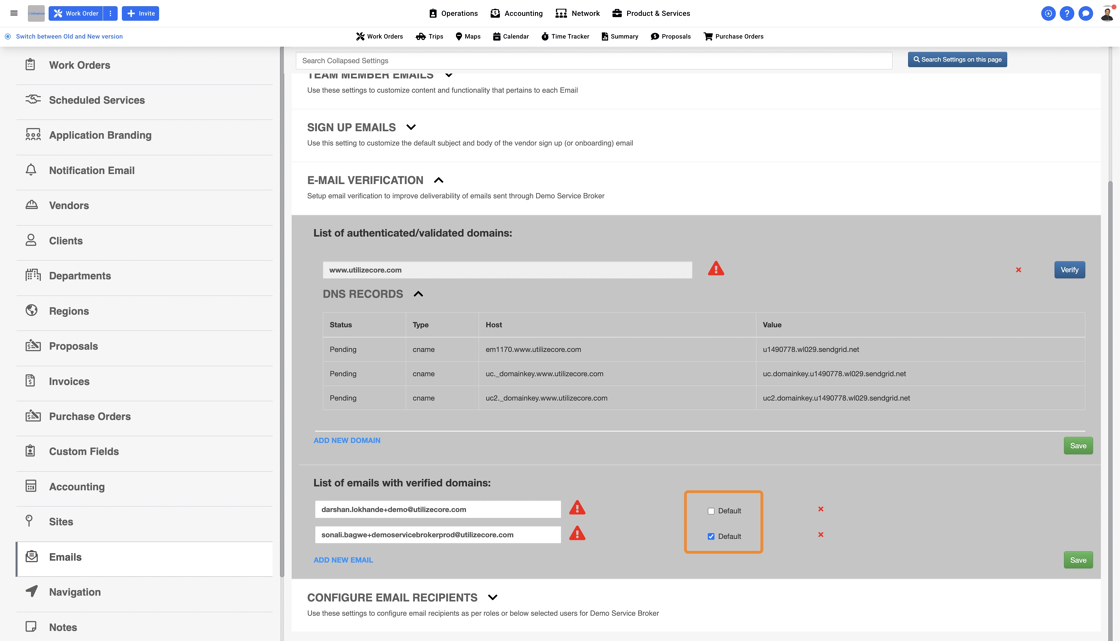Viewport: 1120px width, 641px height.
Task: Click warning icon beside darshan.lokhande email
Action: tap(577, 508)
